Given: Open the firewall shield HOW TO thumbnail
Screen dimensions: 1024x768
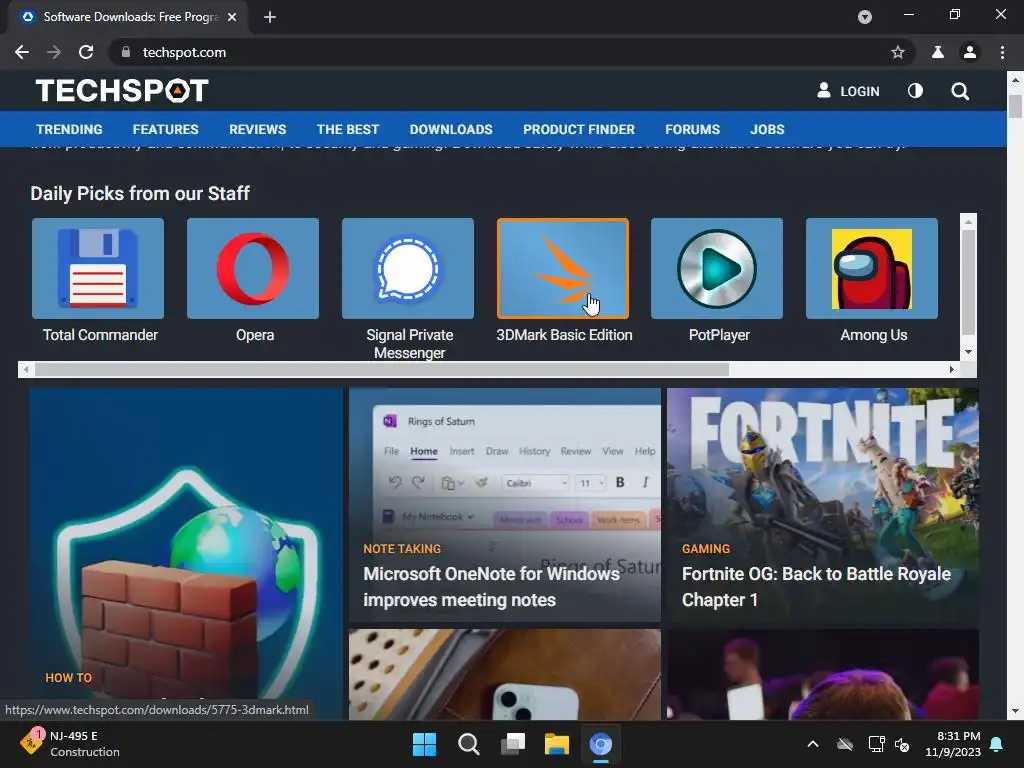Looking at the screenshot, I should pyautogui.click(x=186, y=554).
